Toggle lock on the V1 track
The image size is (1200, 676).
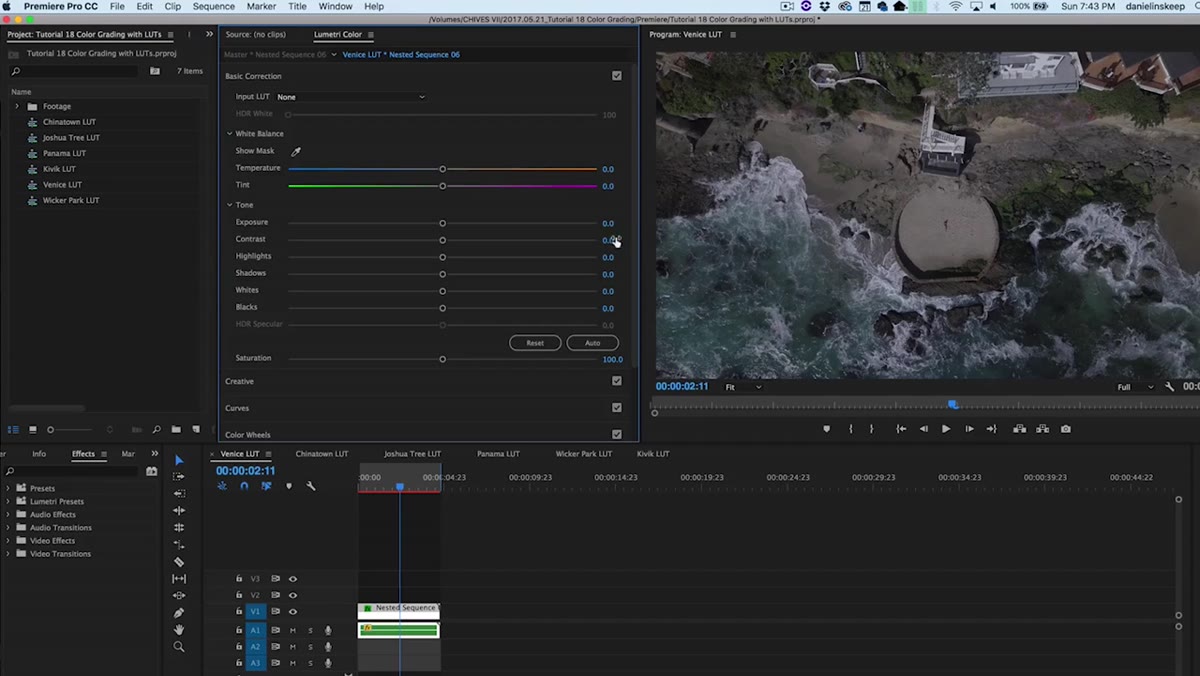239,611
